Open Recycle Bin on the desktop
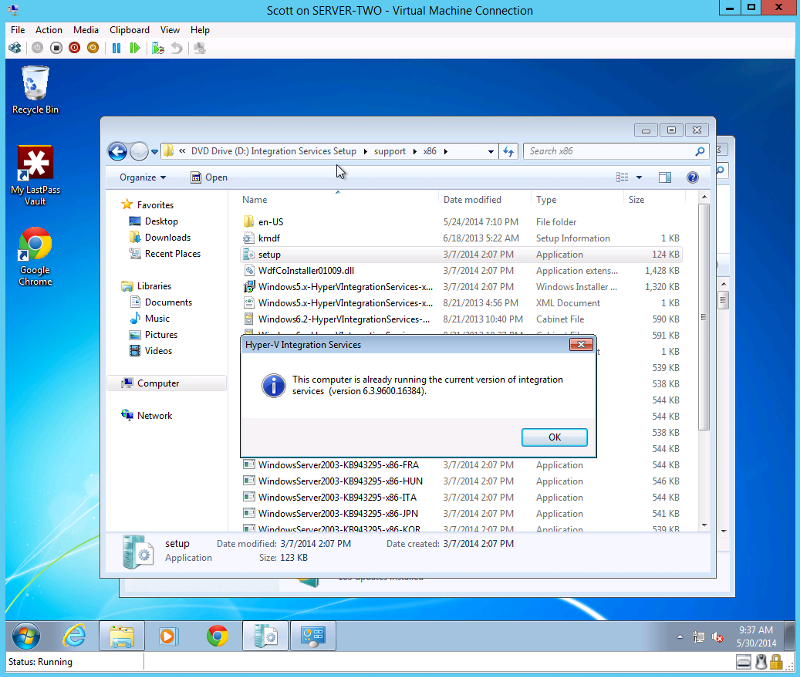Viewport: 800px width, 677px height. (x=35, y=90)
